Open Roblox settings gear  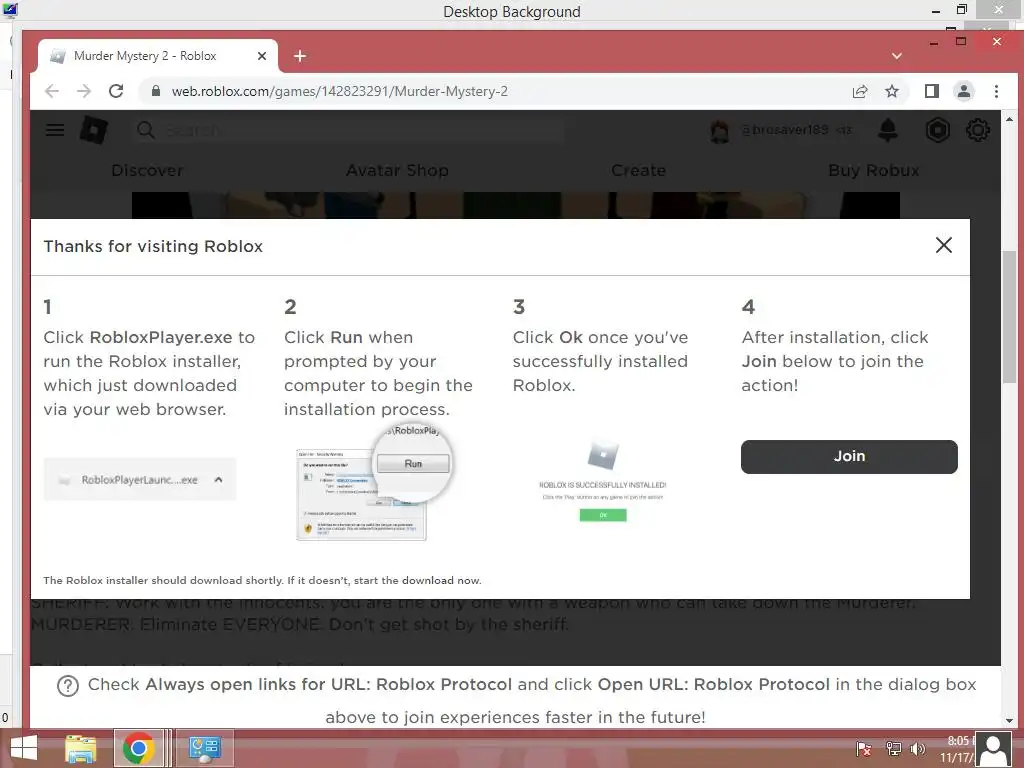[978, 130]
